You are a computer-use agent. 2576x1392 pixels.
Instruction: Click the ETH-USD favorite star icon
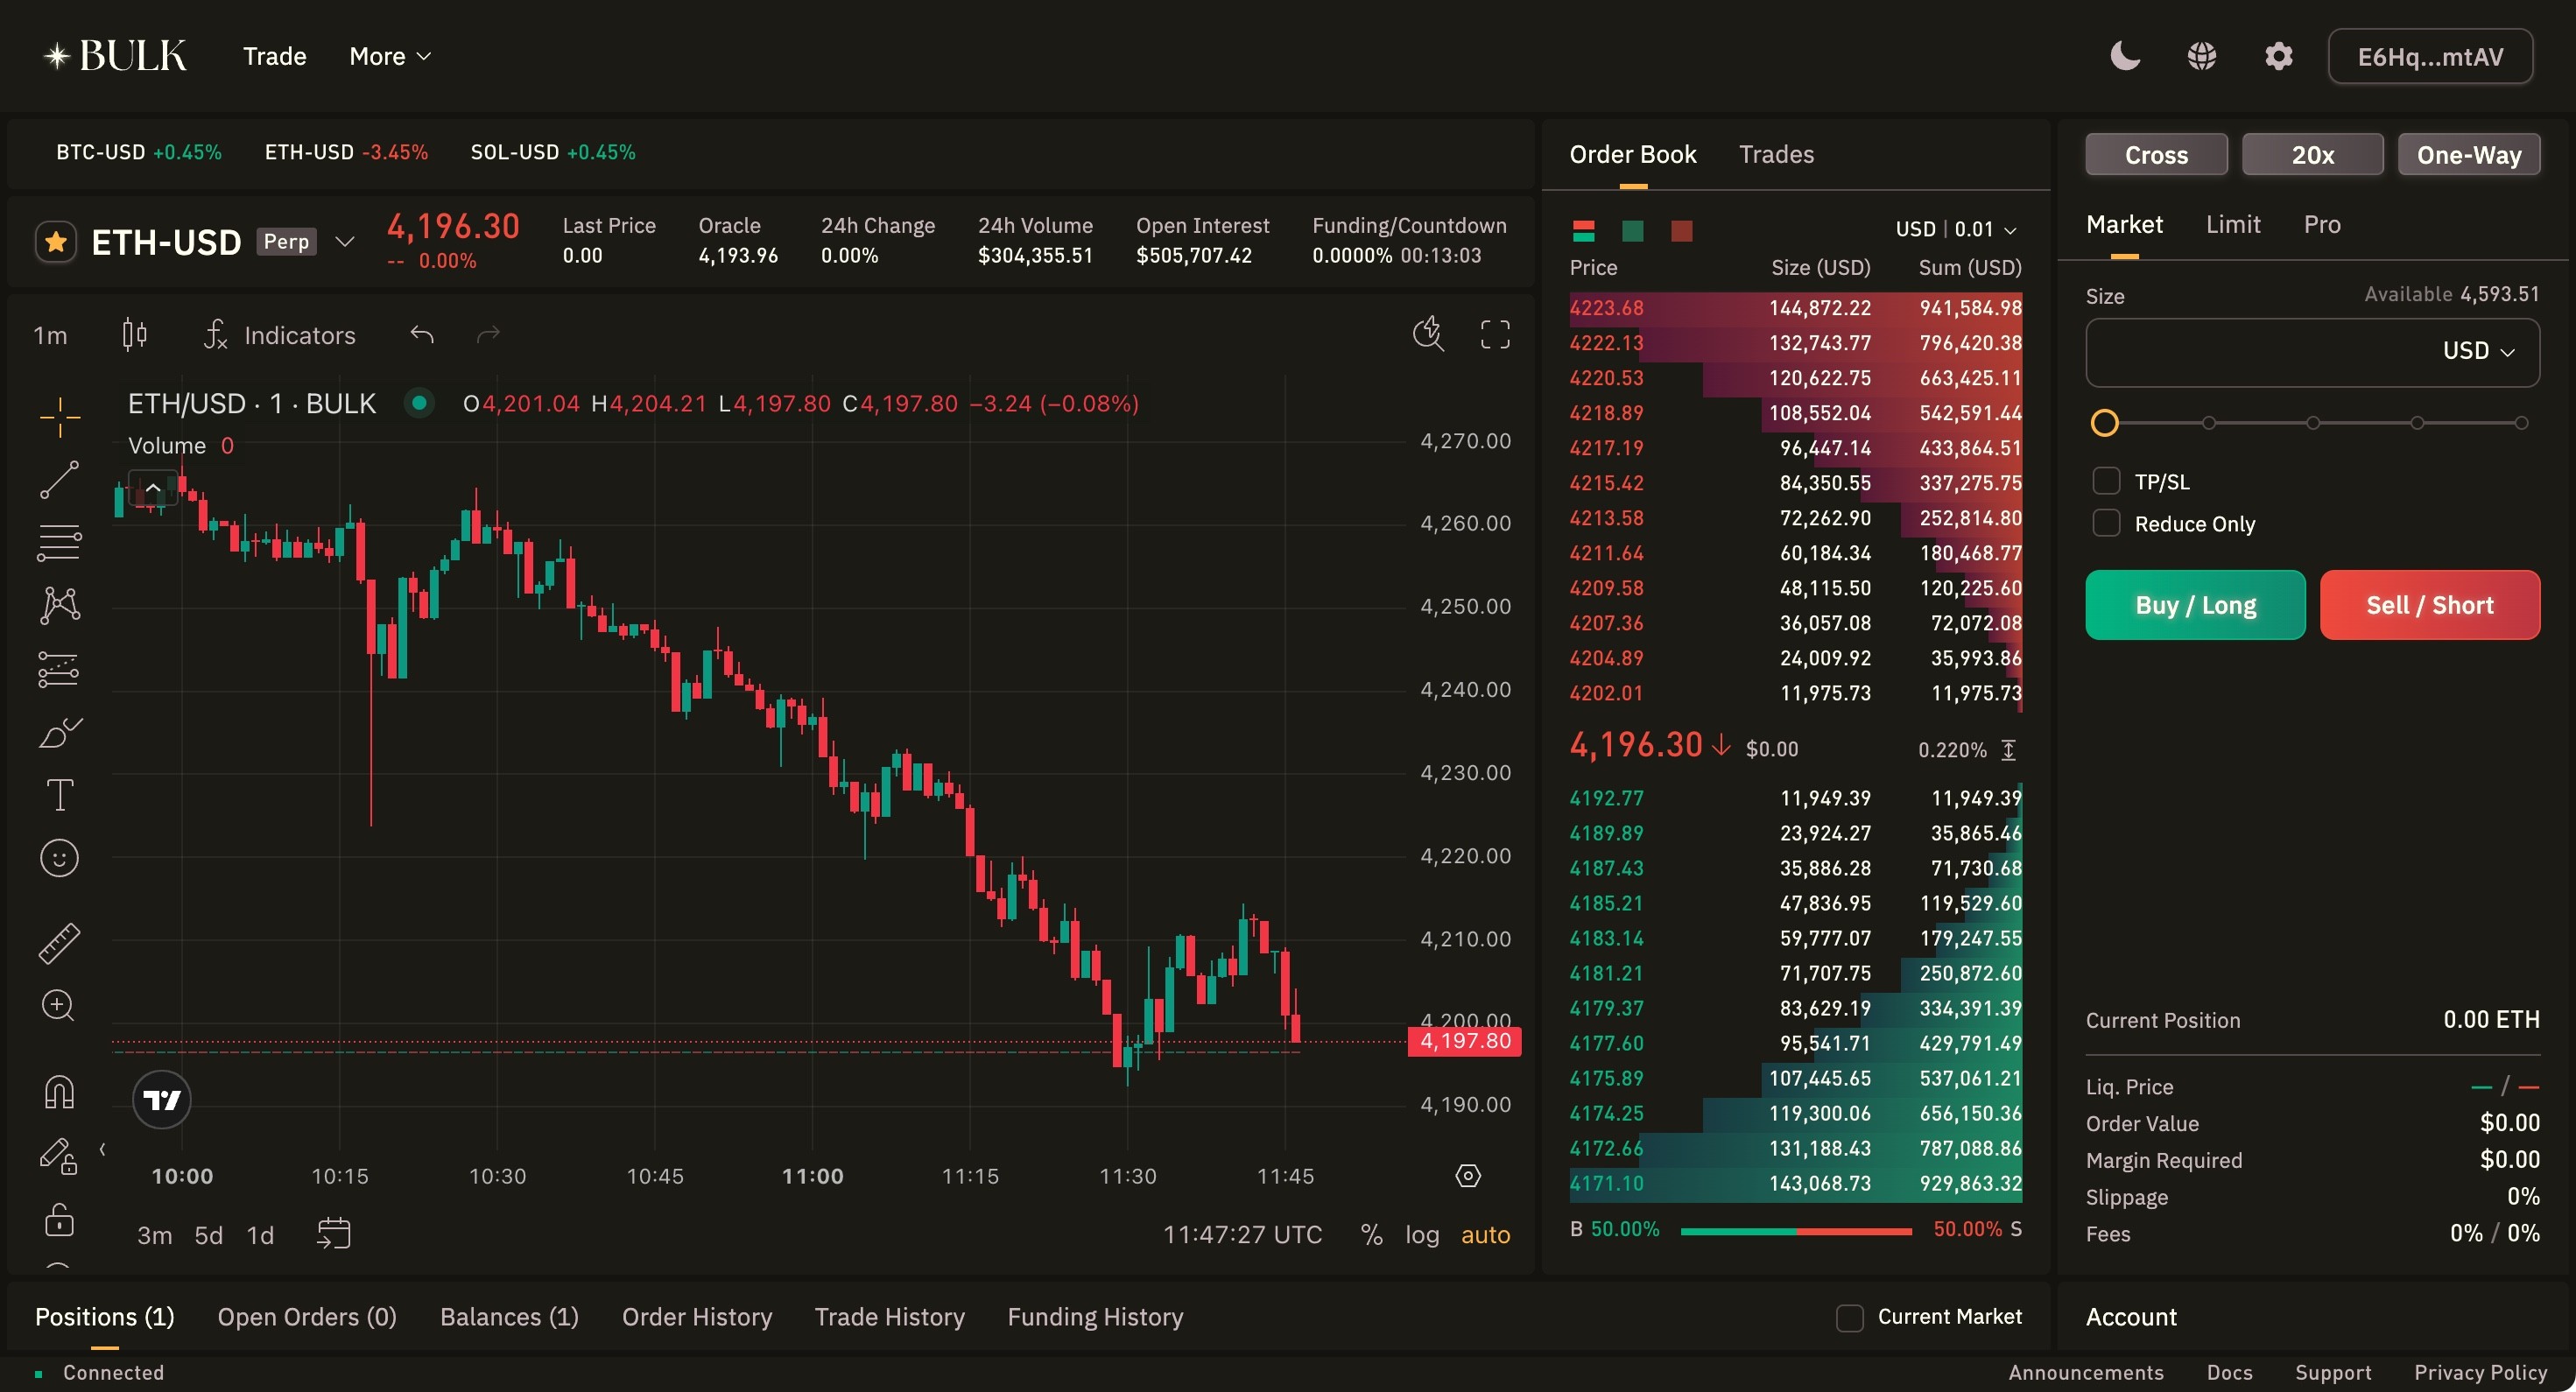(x=56, y=242)
